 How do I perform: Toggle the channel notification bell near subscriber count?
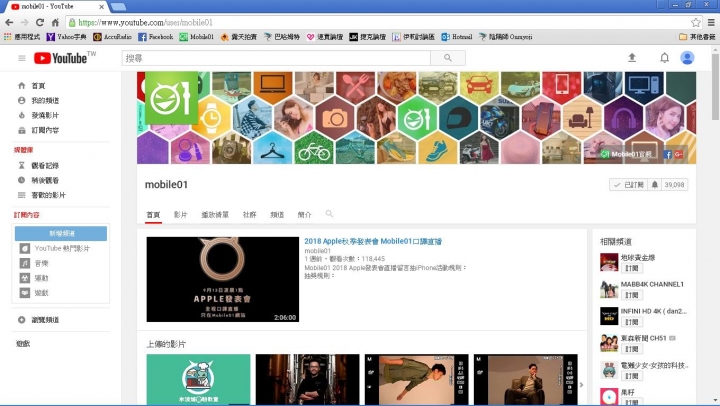(x=655, y=185)
